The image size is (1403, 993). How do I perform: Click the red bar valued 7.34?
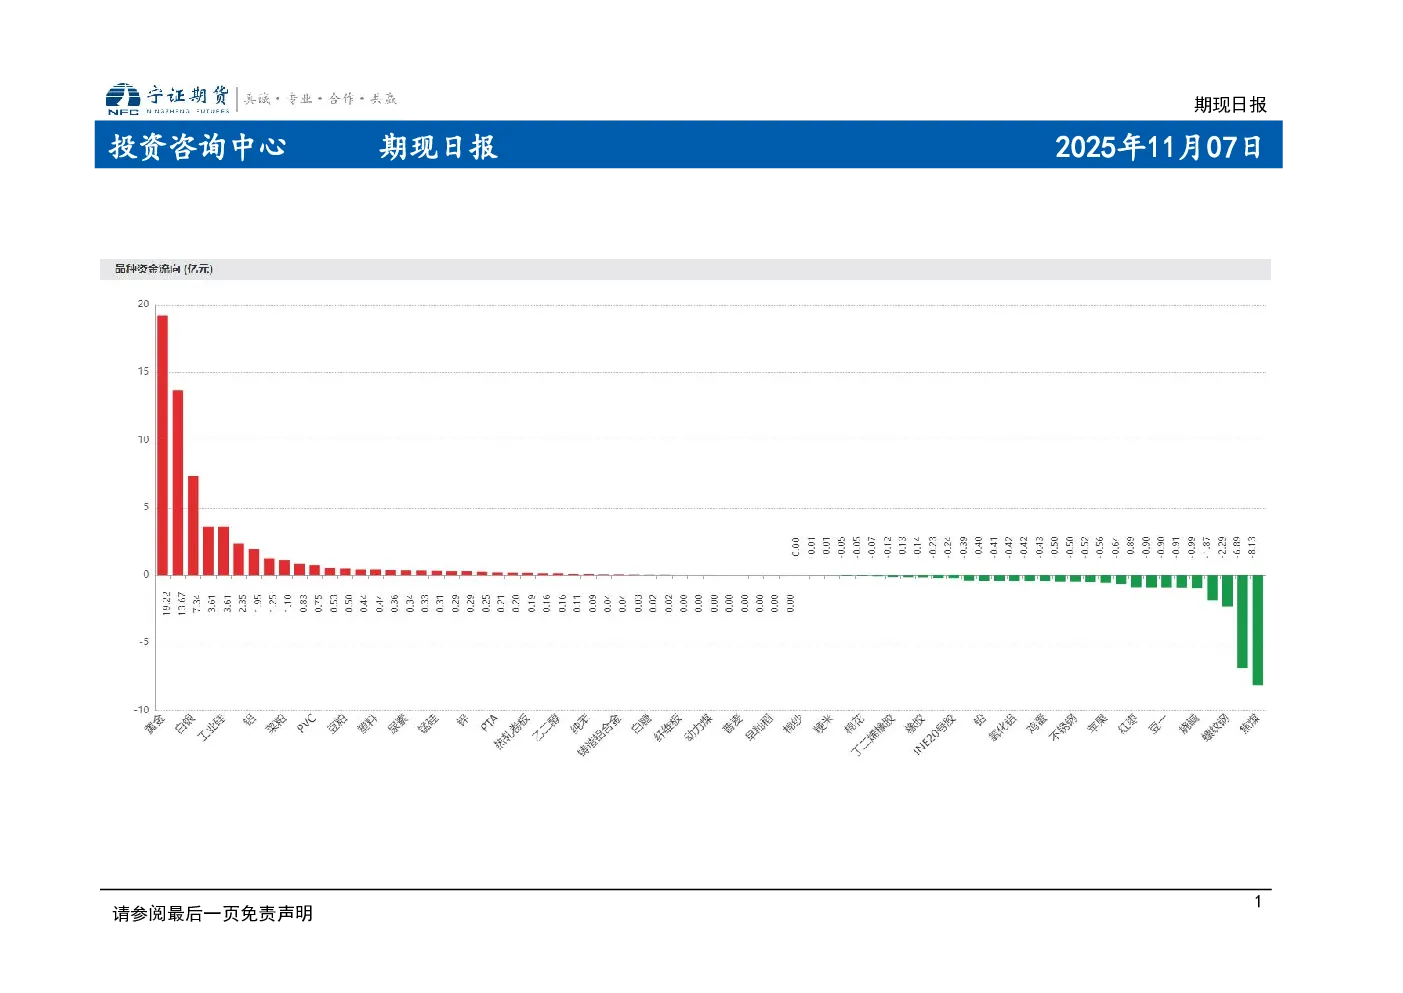[x=193, y=525]
